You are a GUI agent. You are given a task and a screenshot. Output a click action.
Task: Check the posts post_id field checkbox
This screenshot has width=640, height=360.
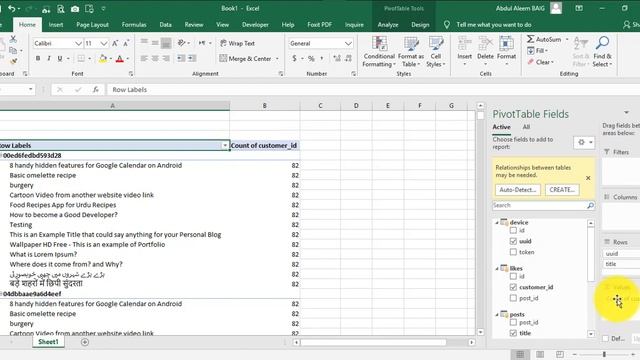pos(513,322)
